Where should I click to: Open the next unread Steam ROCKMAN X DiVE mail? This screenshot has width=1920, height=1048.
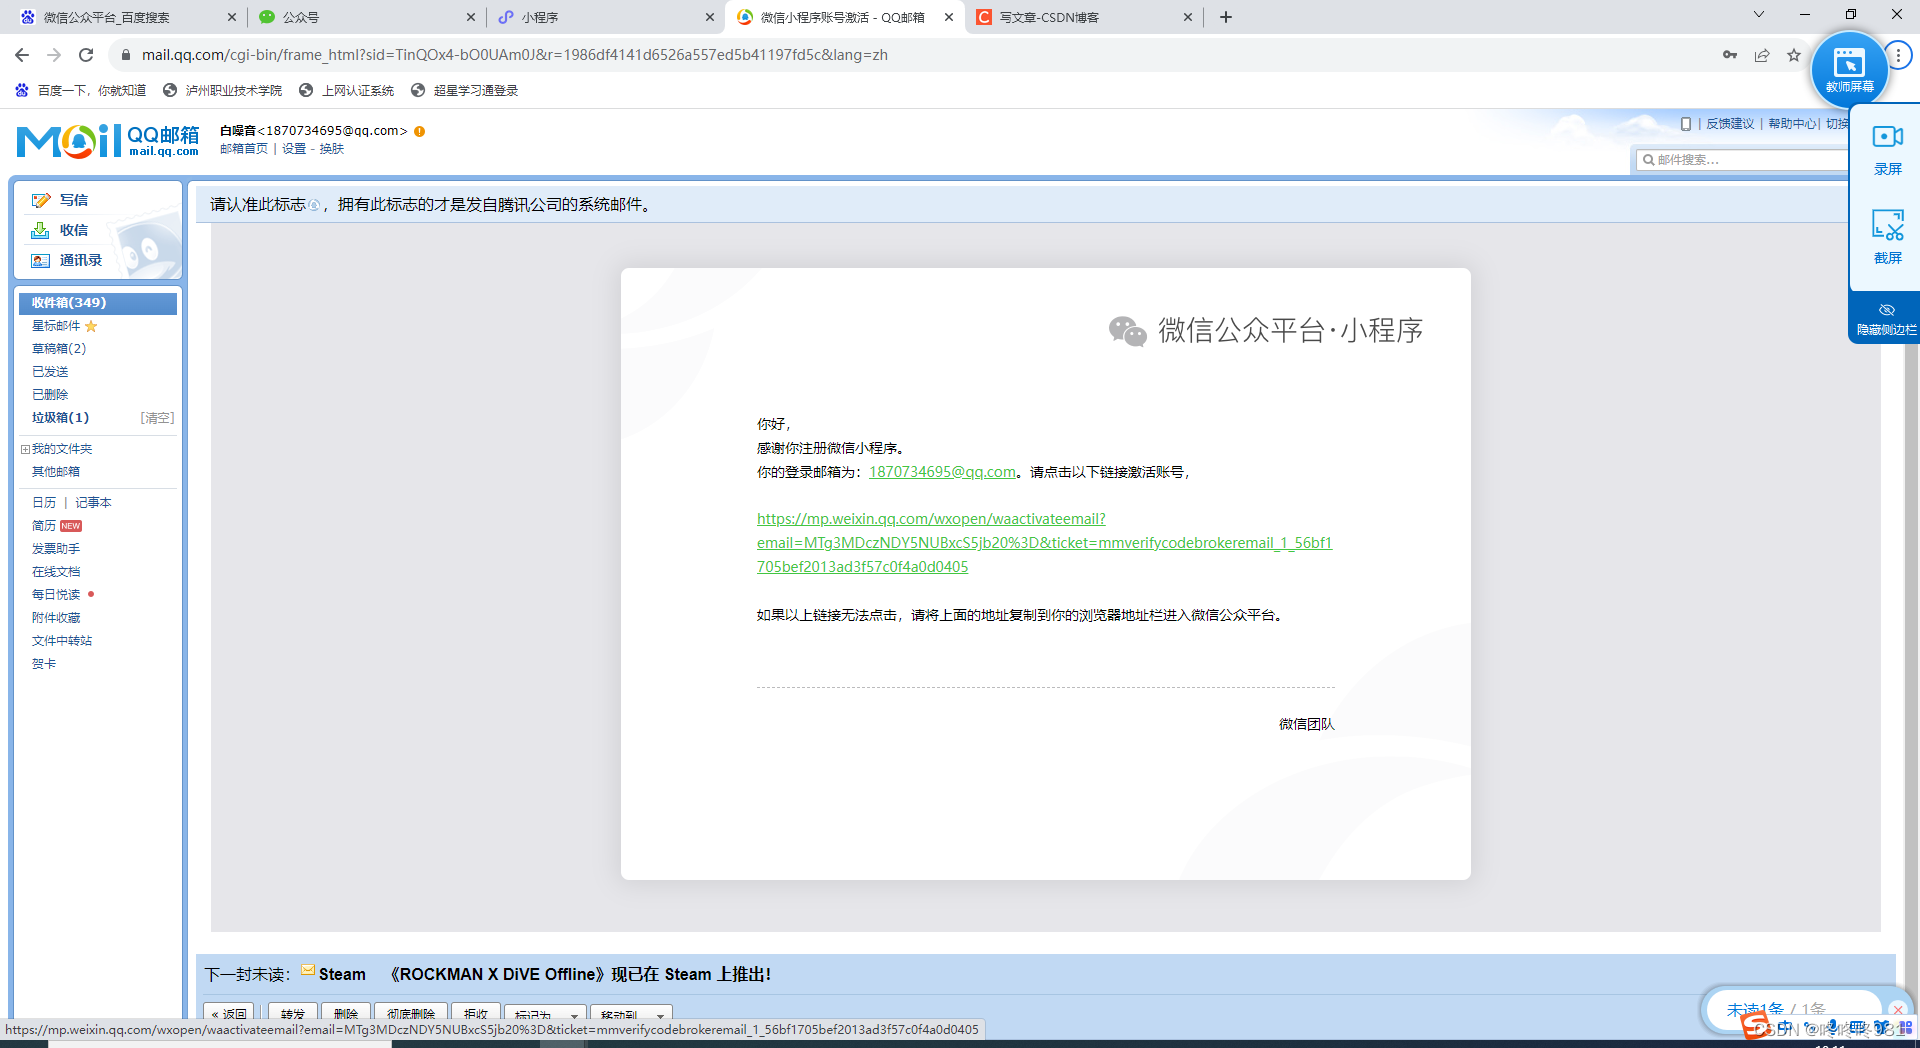point(545,974)
